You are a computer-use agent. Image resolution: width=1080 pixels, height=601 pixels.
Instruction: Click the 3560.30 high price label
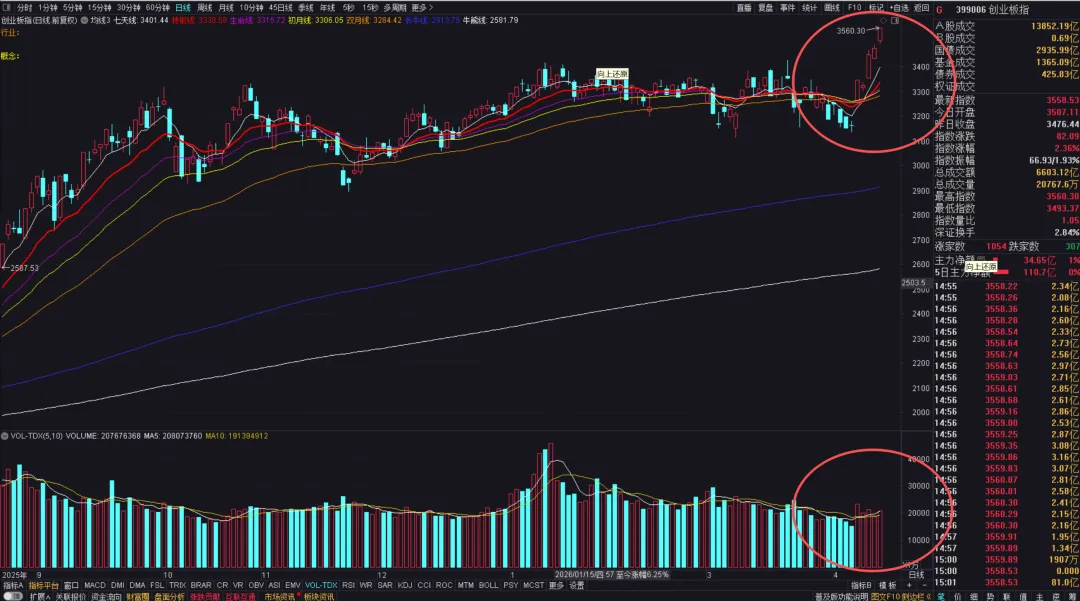(x=851, y=31)
